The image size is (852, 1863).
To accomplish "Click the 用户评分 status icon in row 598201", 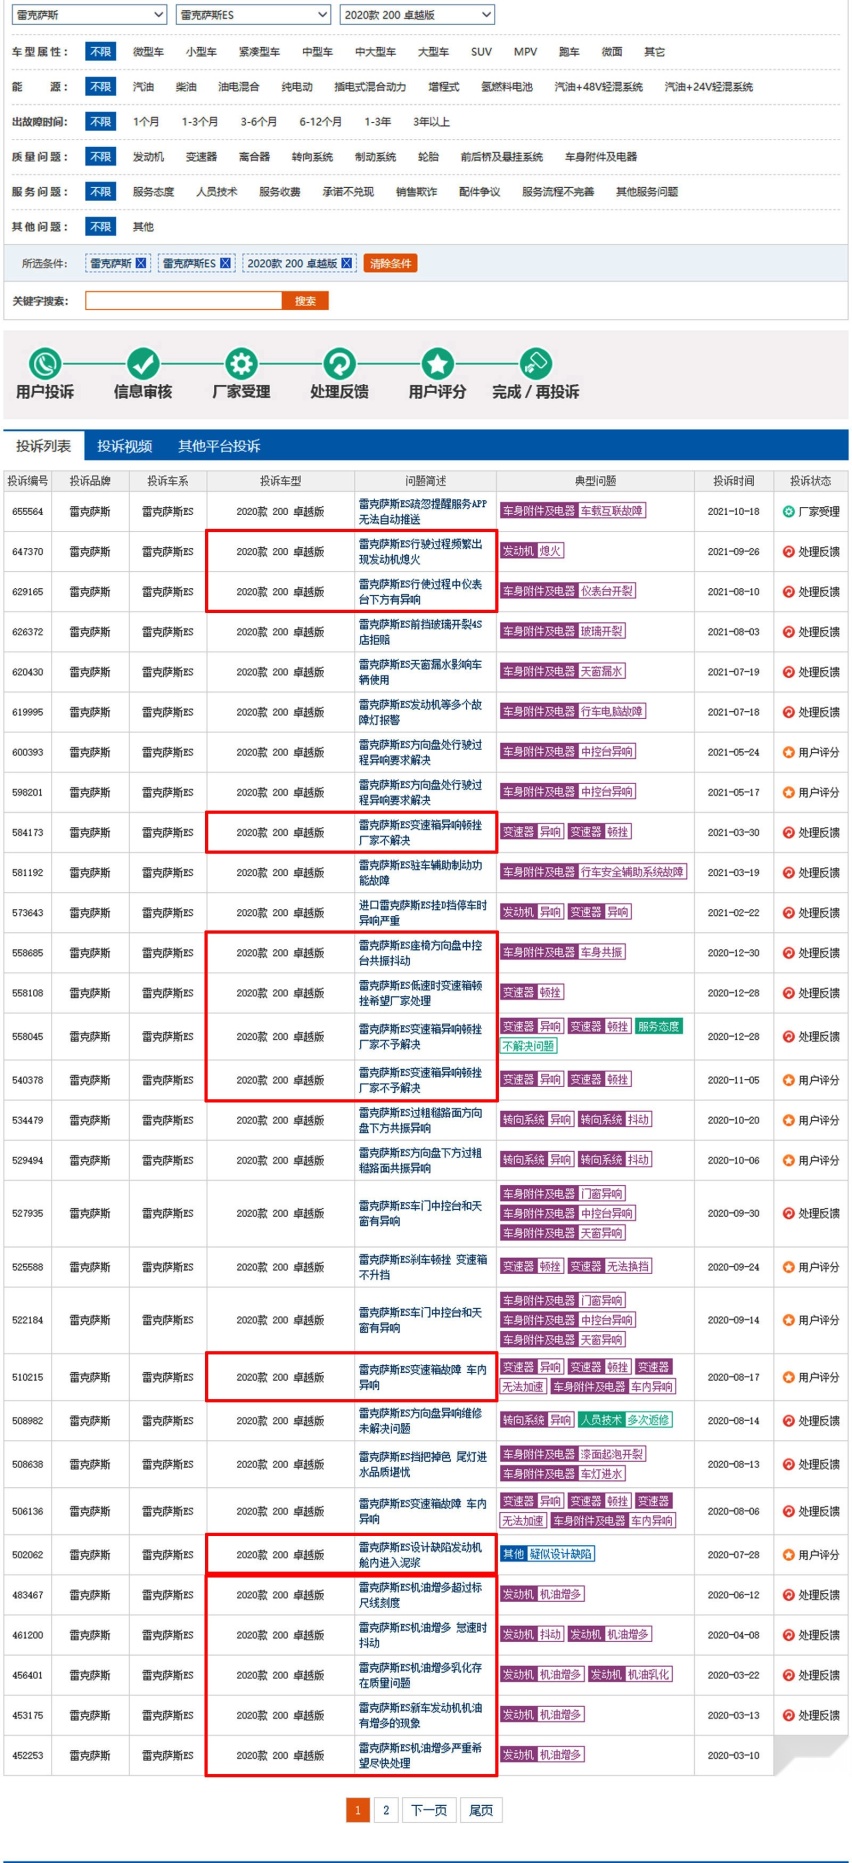I will point(788,793).
